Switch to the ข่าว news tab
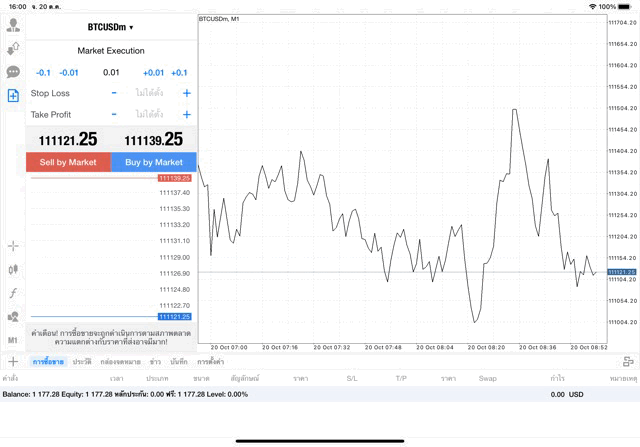This screenshot has width=640, height=447. coord(155,361)
